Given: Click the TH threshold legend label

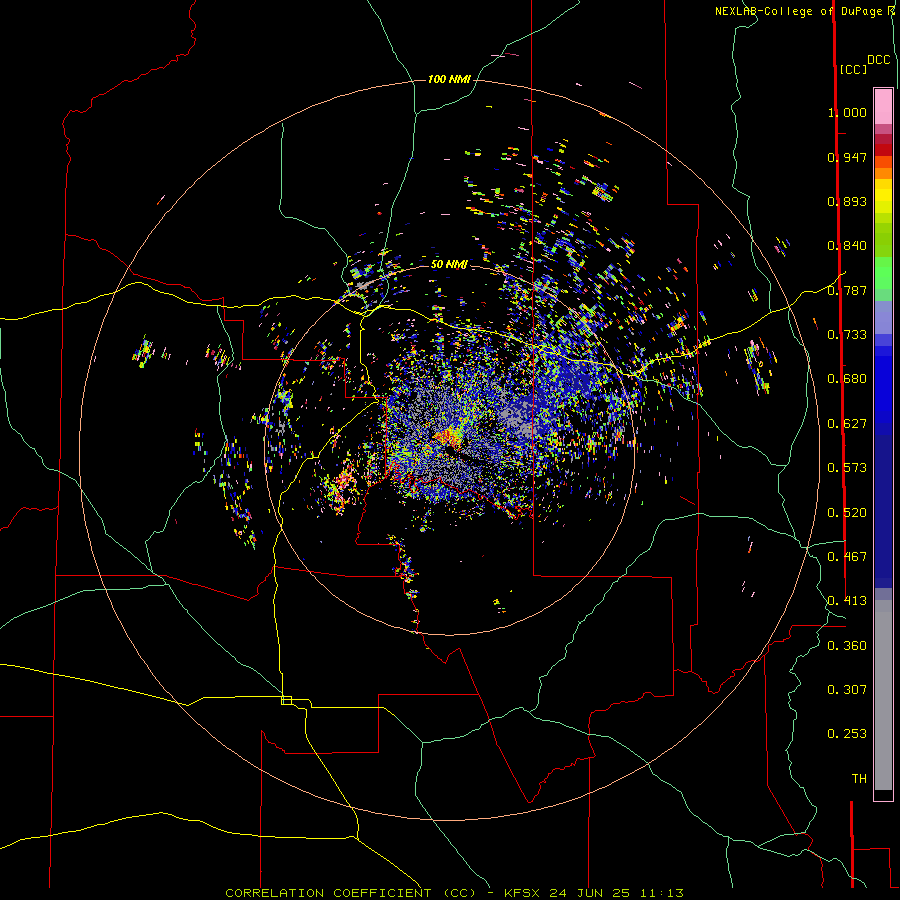Looking at the screenshot, I should click(859, 779).
